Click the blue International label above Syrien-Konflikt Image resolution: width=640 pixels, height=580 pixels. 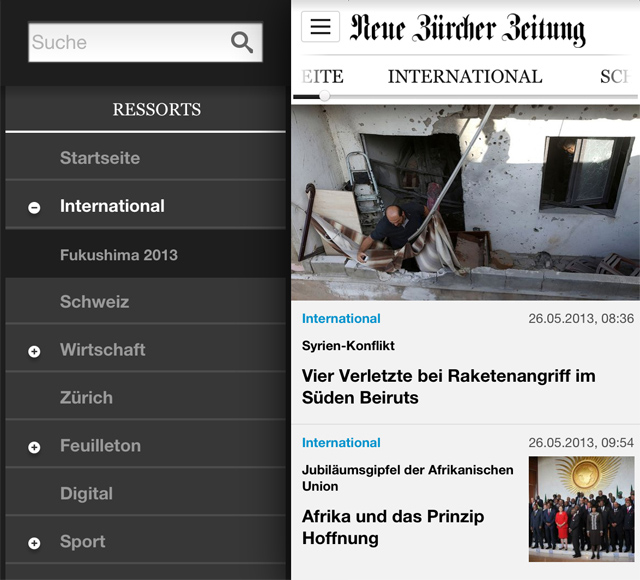[341, 318]
